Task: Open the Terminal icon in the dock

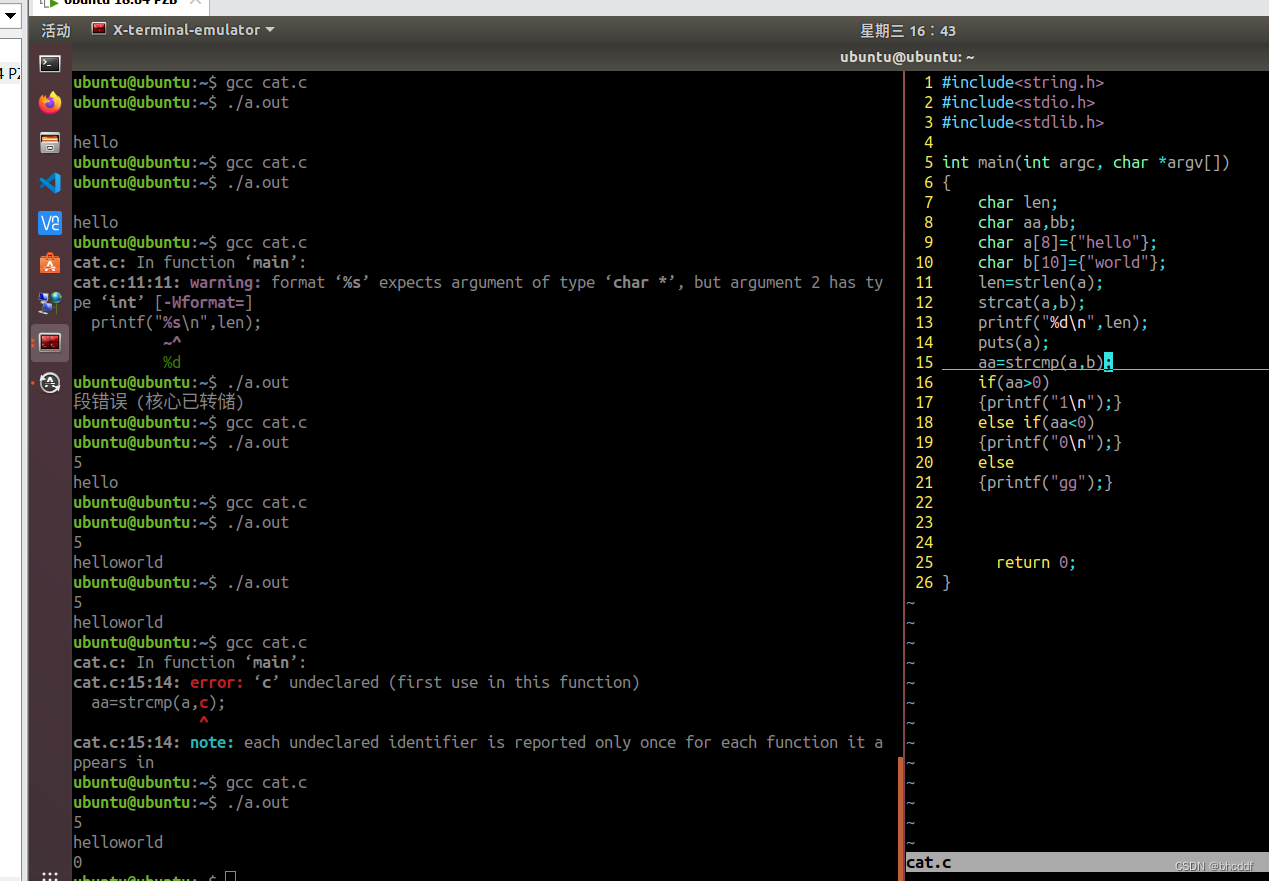Action: [x=50, y=64]
